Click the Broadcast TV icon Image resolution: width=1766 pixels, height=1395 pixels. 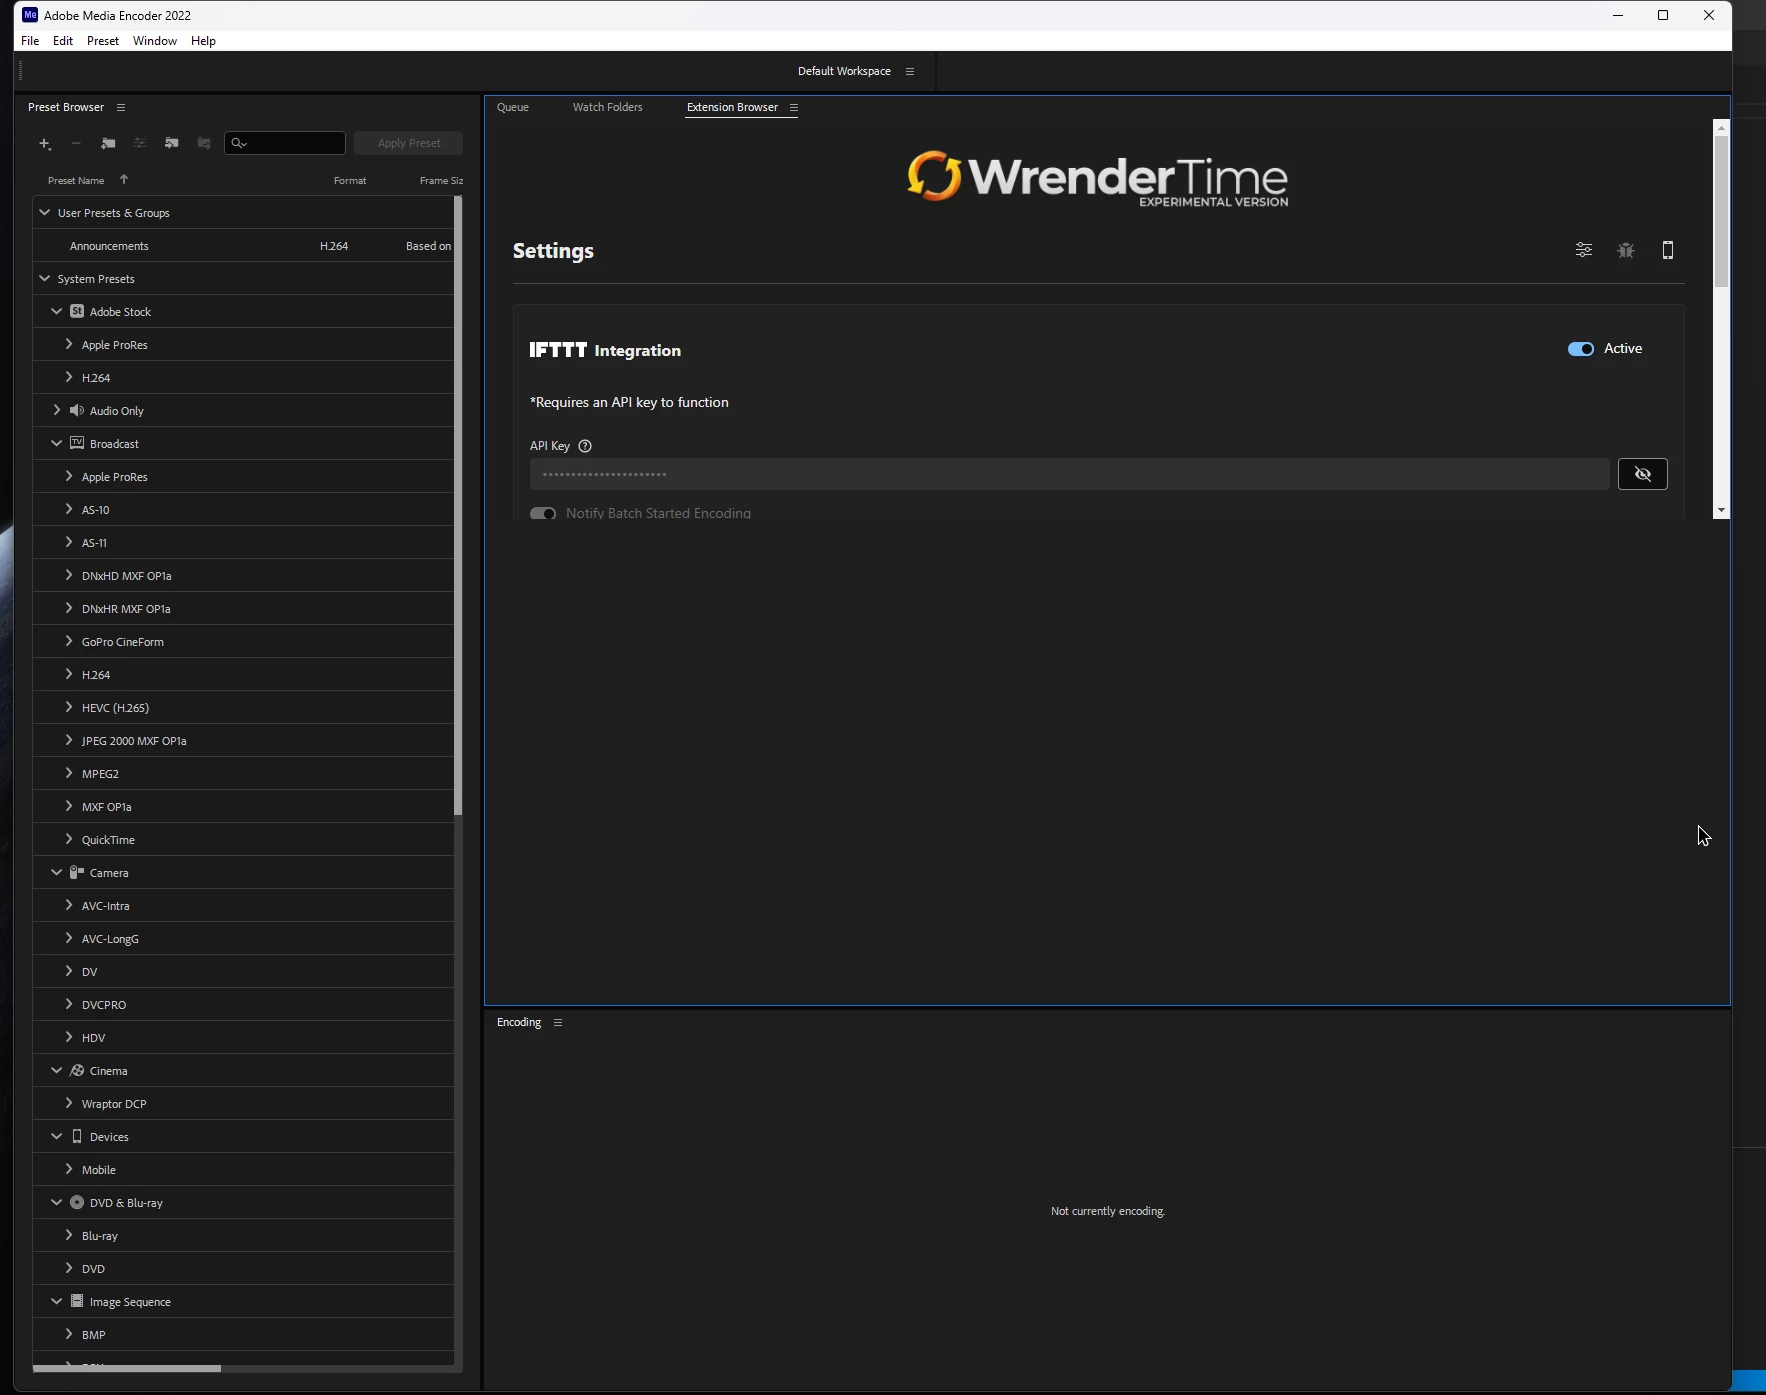coord(77,443)
